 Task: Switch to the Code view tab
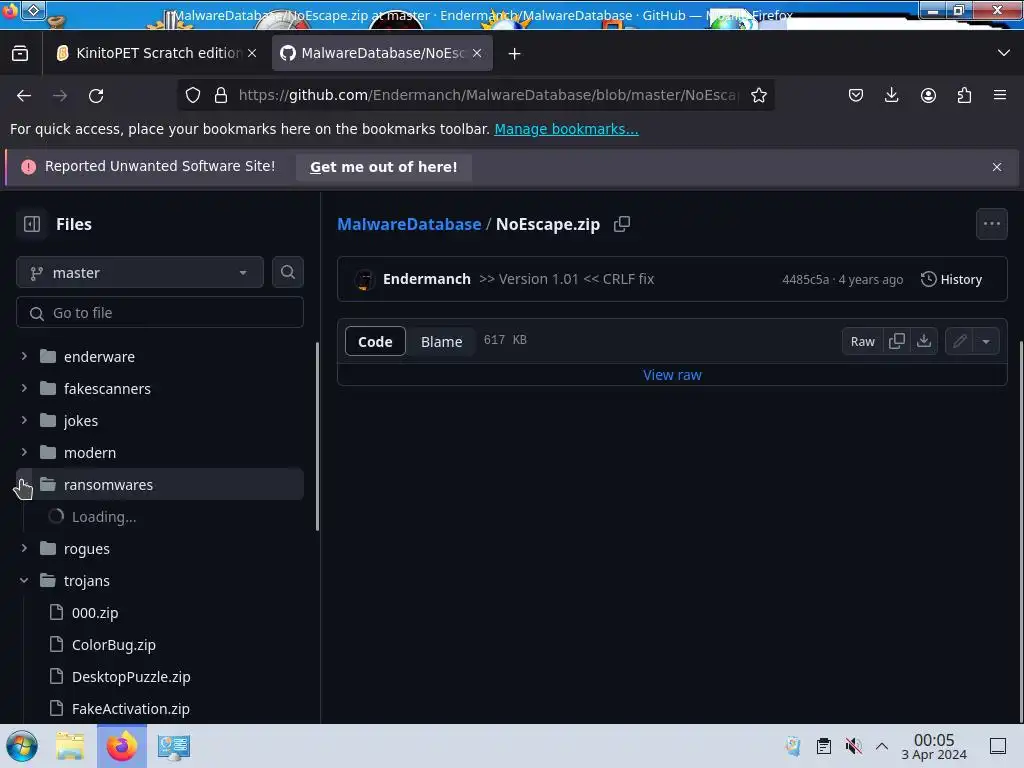point(375,342)
